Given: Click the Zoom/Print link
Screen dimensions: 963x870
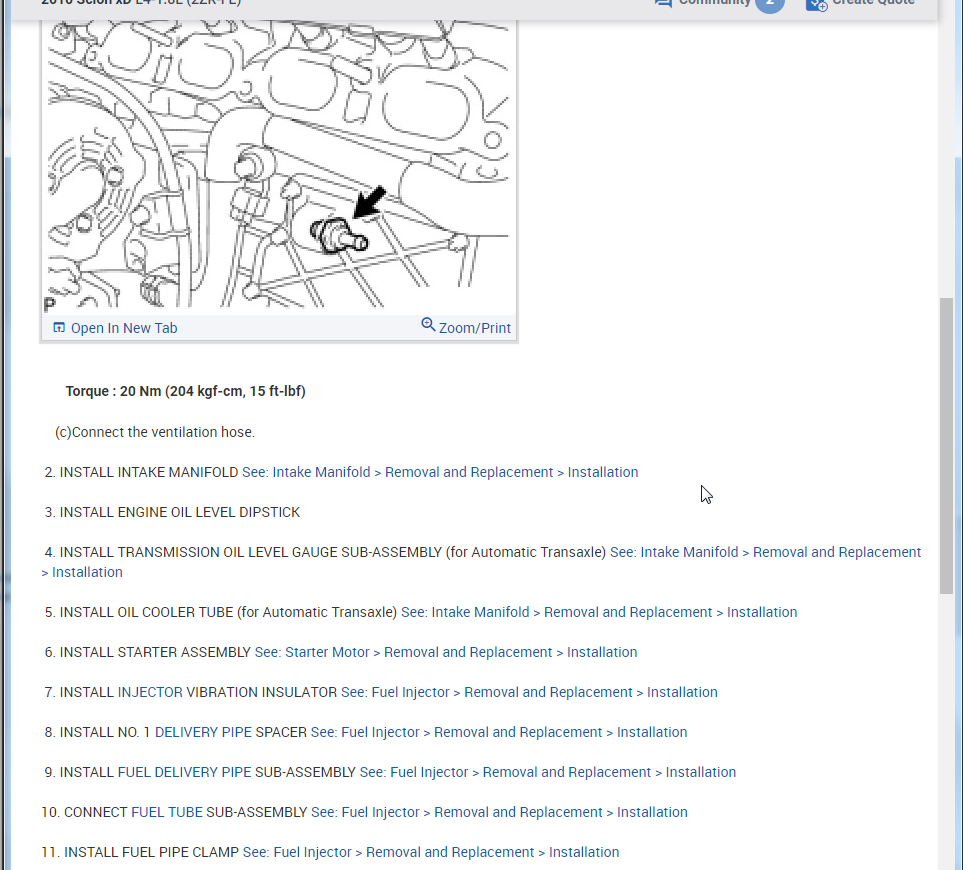Looking at the screenshot, I should tap(475, 328).
